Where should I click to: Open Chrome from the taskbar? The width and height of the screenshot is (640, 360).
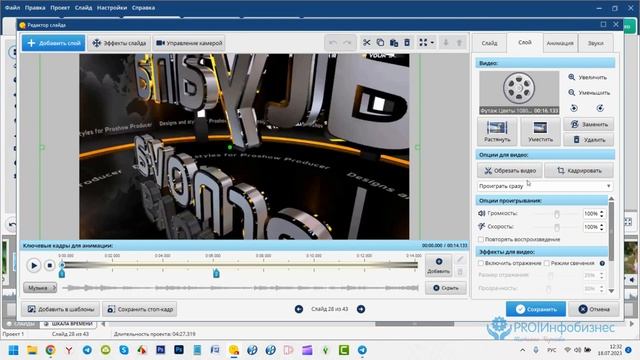50,350
